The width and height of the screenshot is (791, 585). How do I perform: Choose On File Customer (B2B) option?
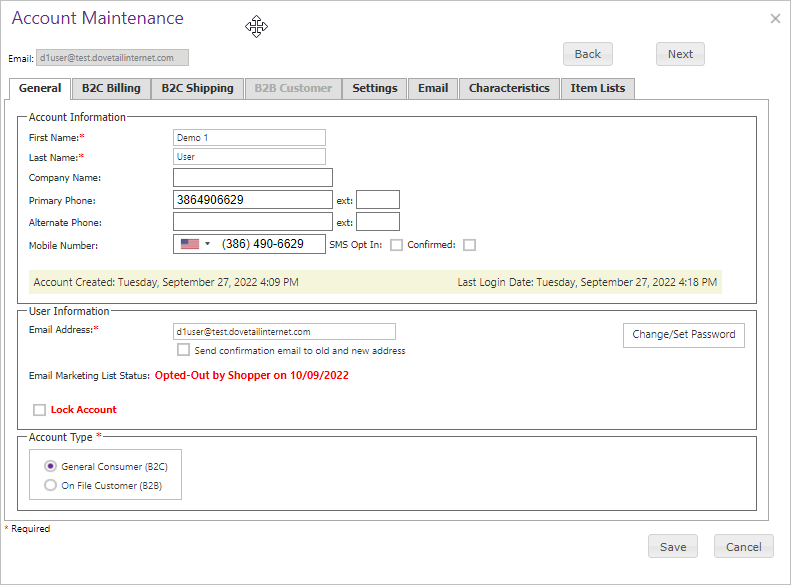(51, 485)
